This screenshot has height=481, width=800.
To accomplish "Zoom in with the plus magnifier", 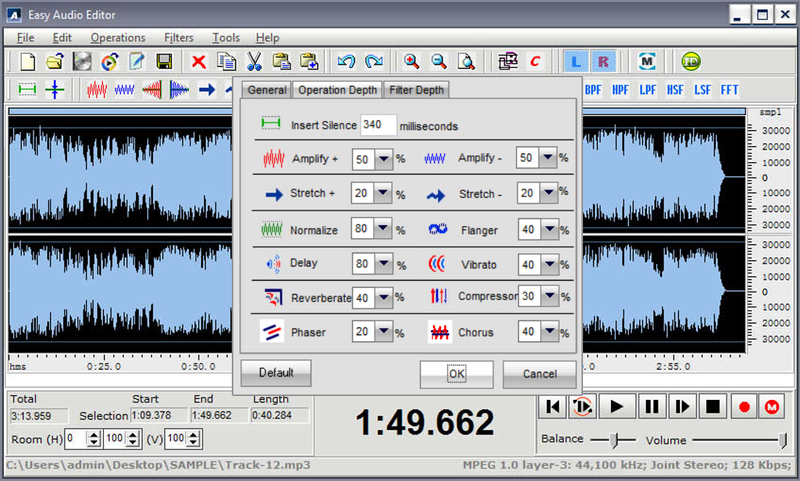I will click(411, 62).
